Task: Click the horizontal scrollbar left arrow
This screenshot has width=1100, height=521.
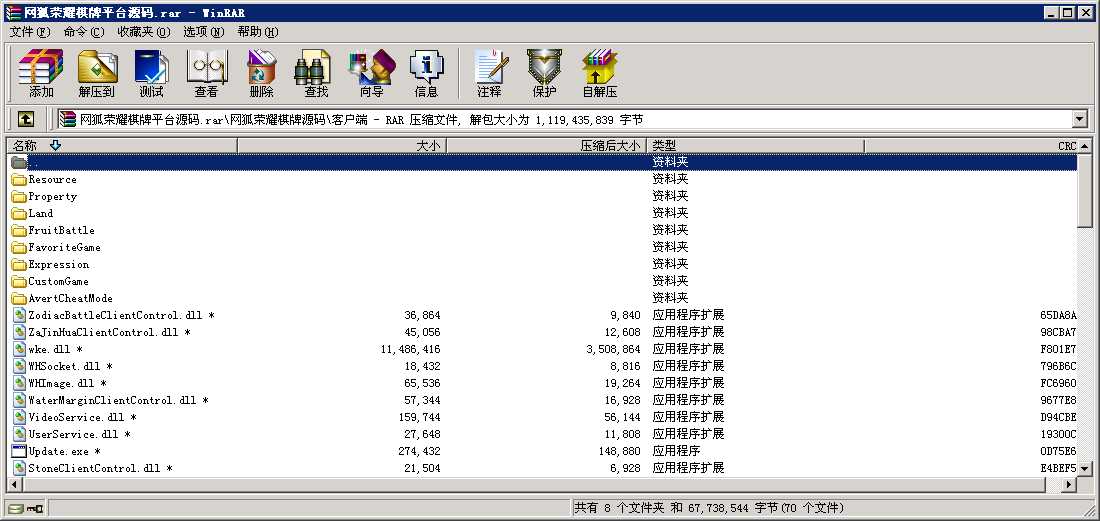Action: pos(14,485)
